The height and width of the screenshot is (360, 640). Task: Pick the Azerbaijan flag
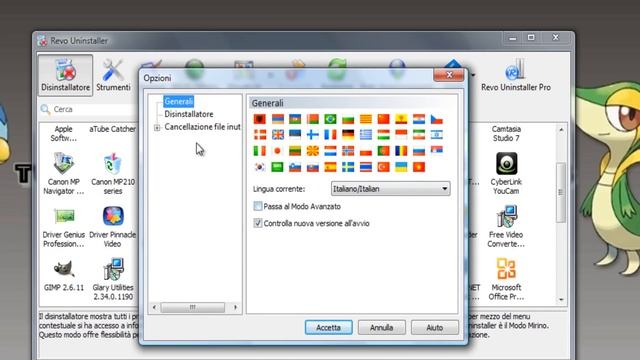pos(295,119)
